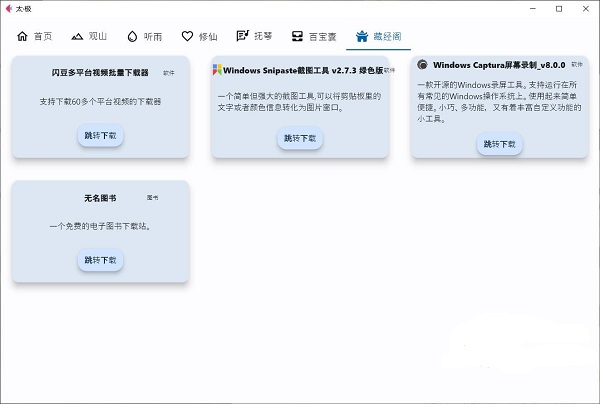Click the inbox icon for 百宝囊
The width and height of the screenshot is (600, 404).
(297, 36)
